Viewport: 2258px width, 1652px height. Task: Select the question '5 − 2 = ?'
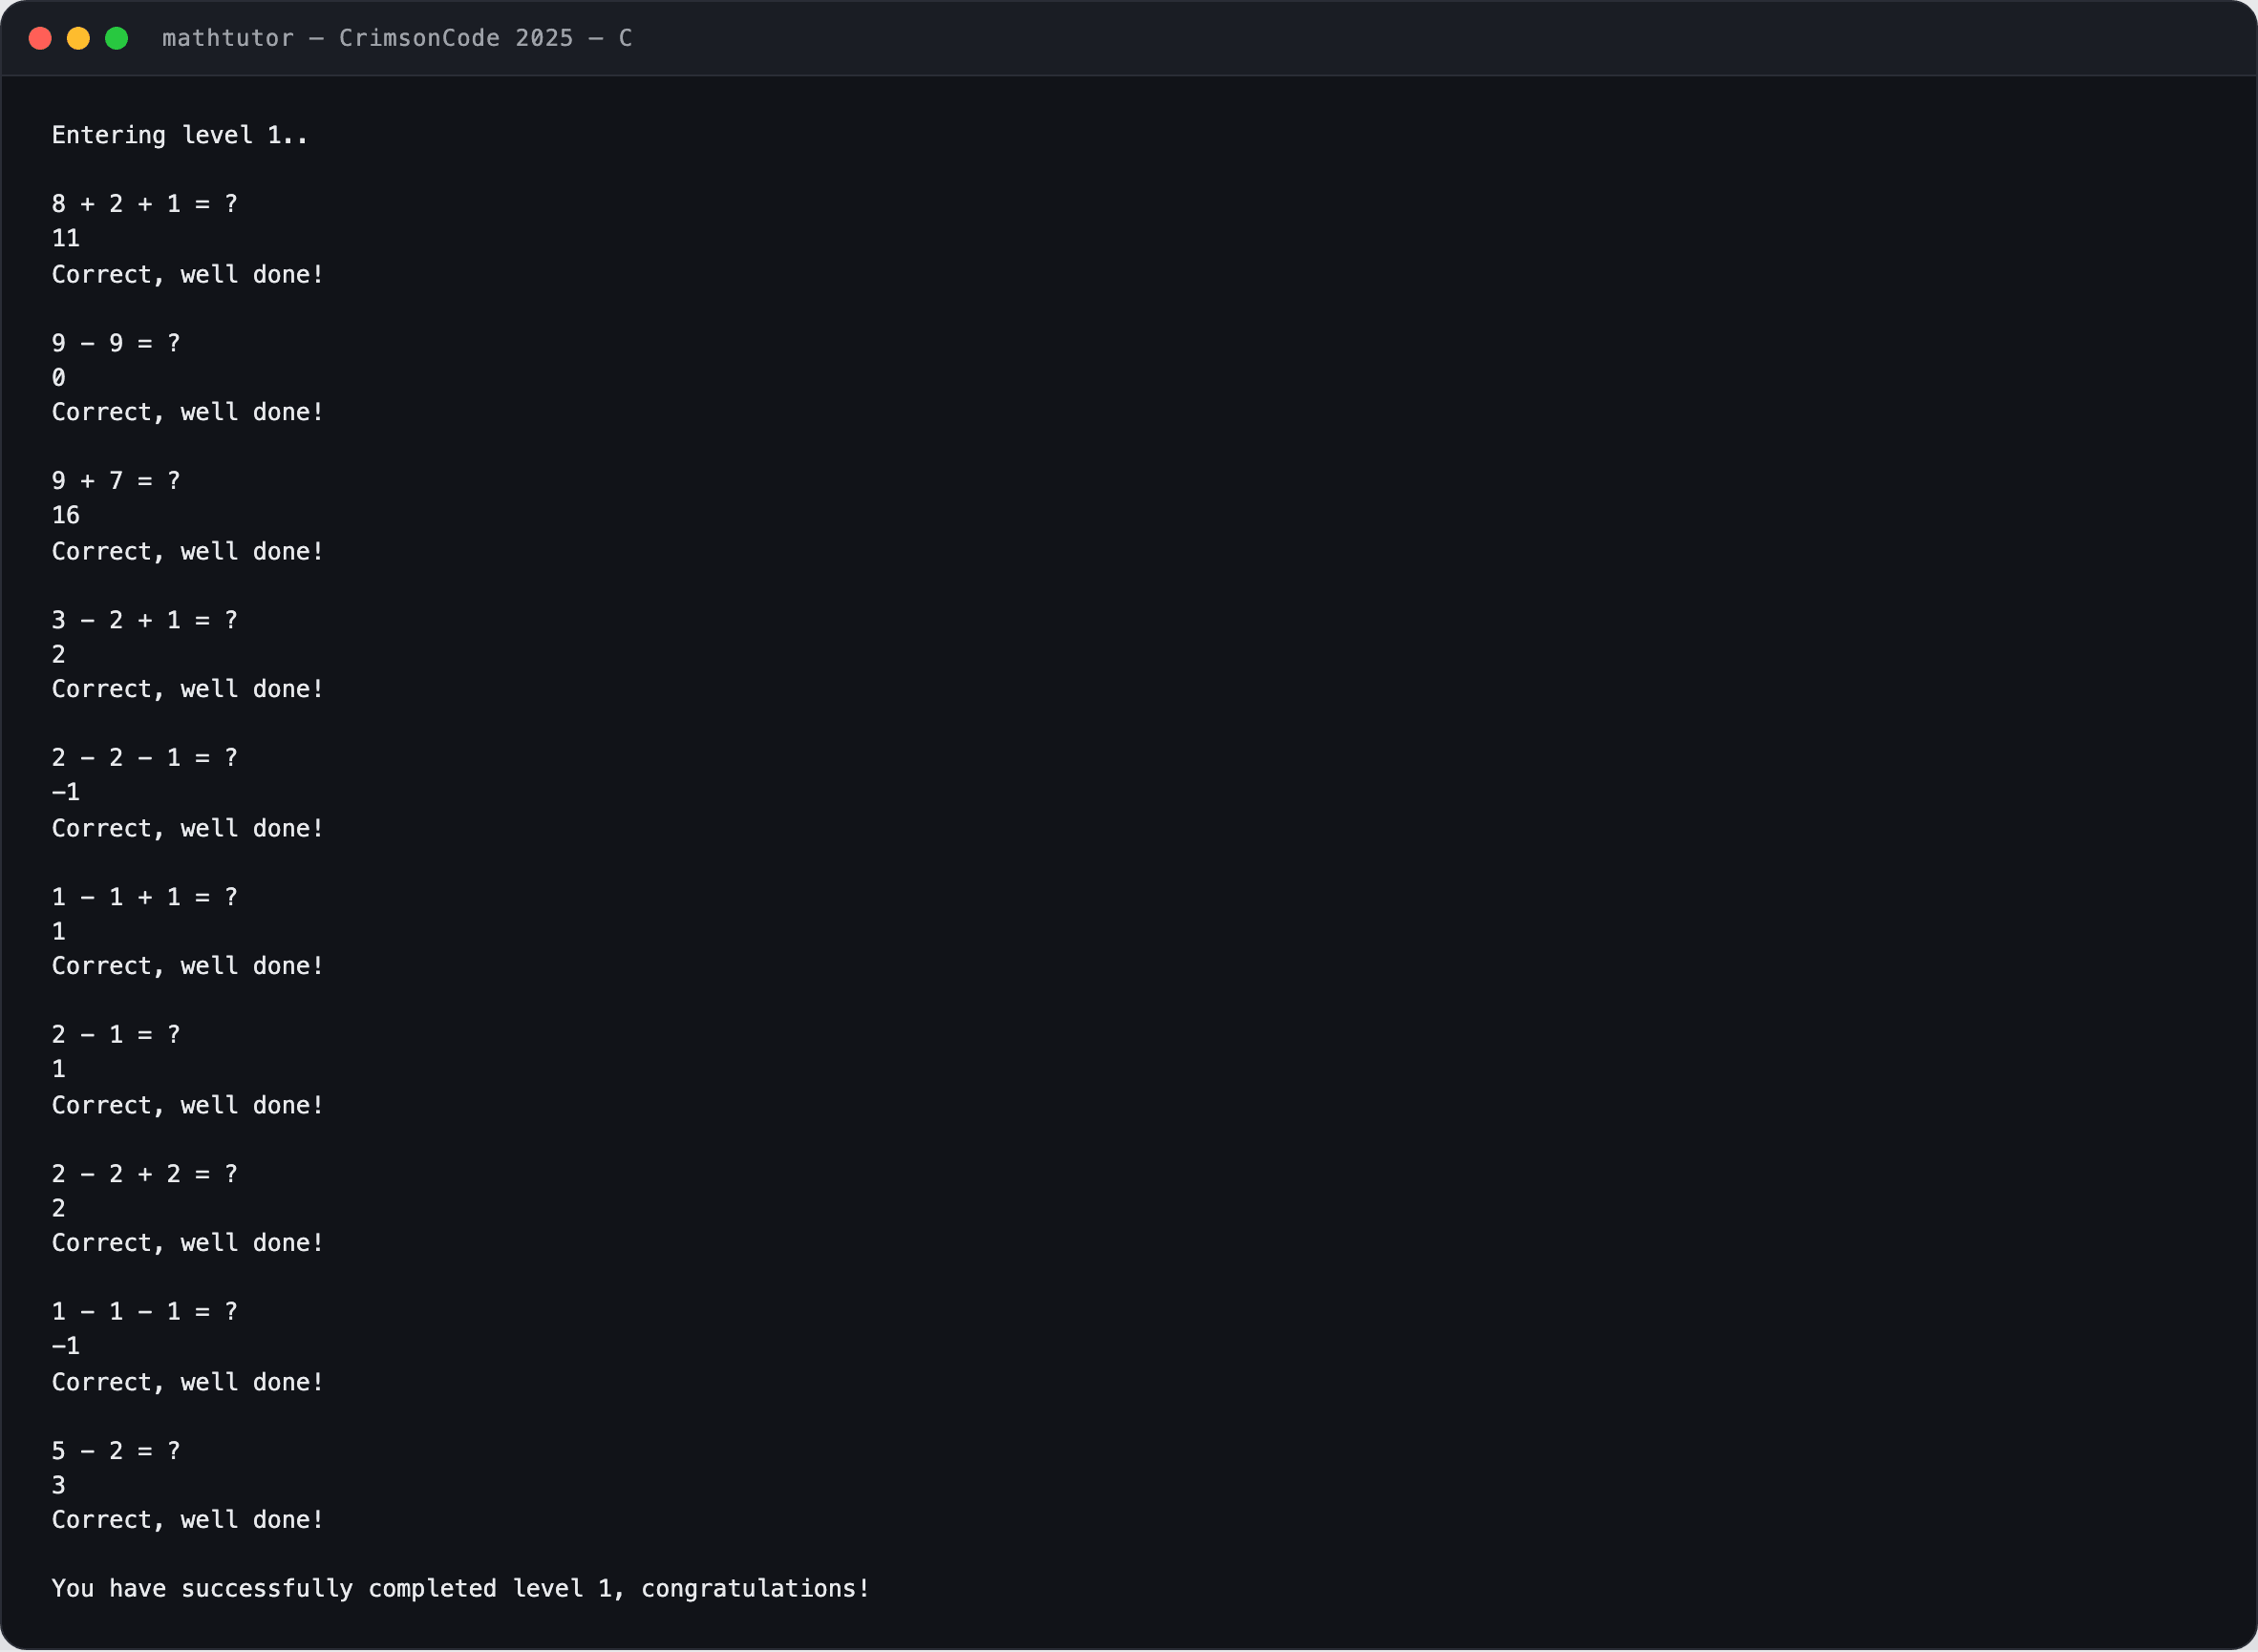[116, 1451]
